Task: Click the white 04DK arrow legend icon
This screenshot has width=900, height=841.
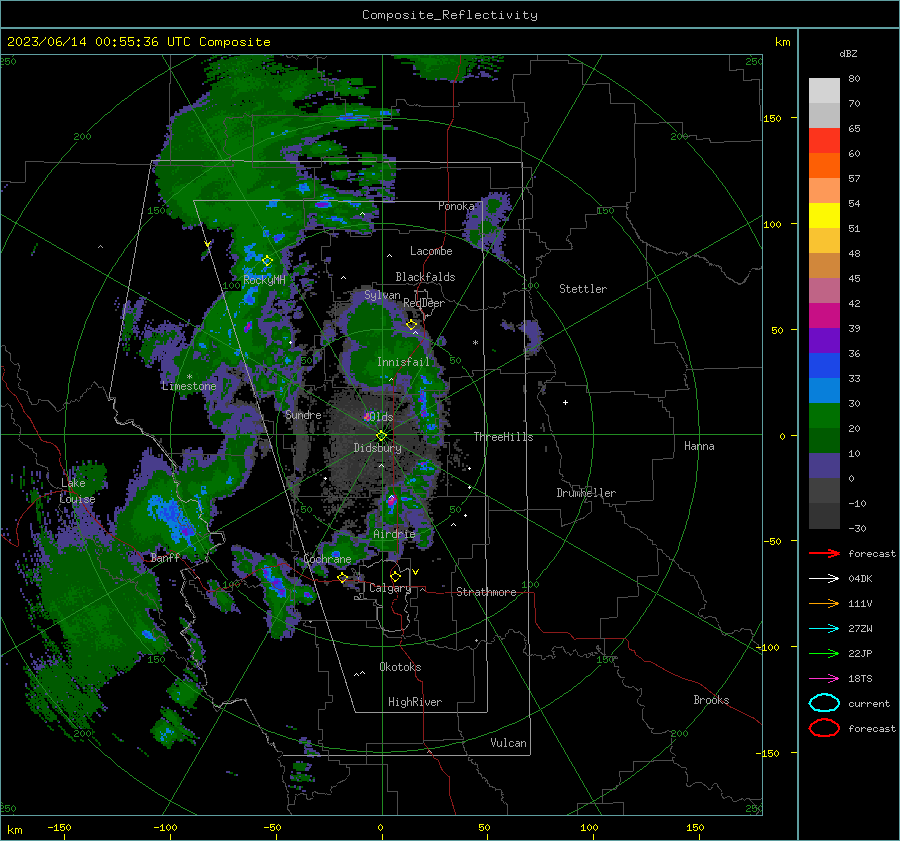Action: tap(824, 579)
